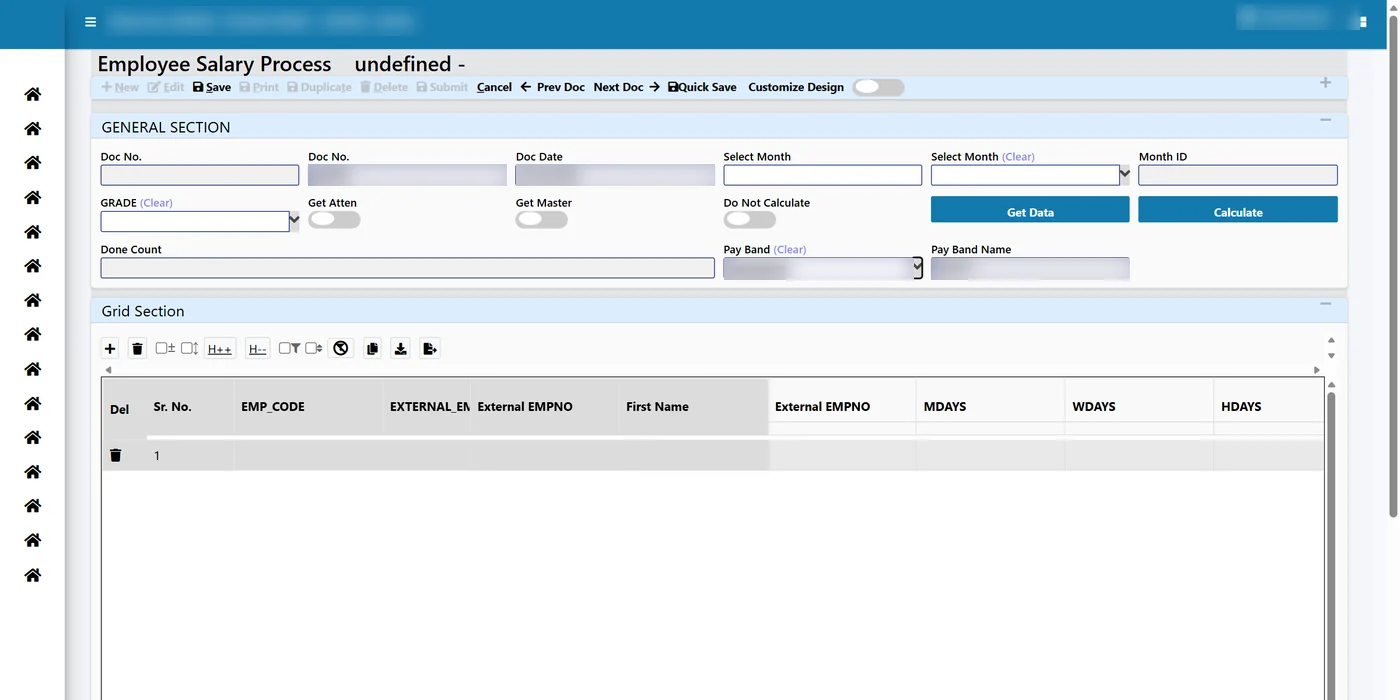Click the Get Data button
Screen dimensions: 1400x700
(1030, 209)
